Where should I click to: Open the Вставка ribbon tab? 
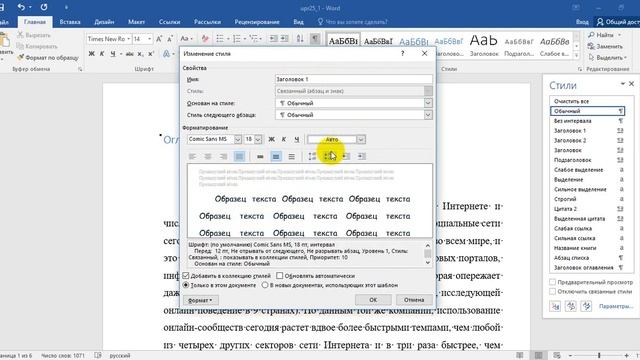[70, 22]
